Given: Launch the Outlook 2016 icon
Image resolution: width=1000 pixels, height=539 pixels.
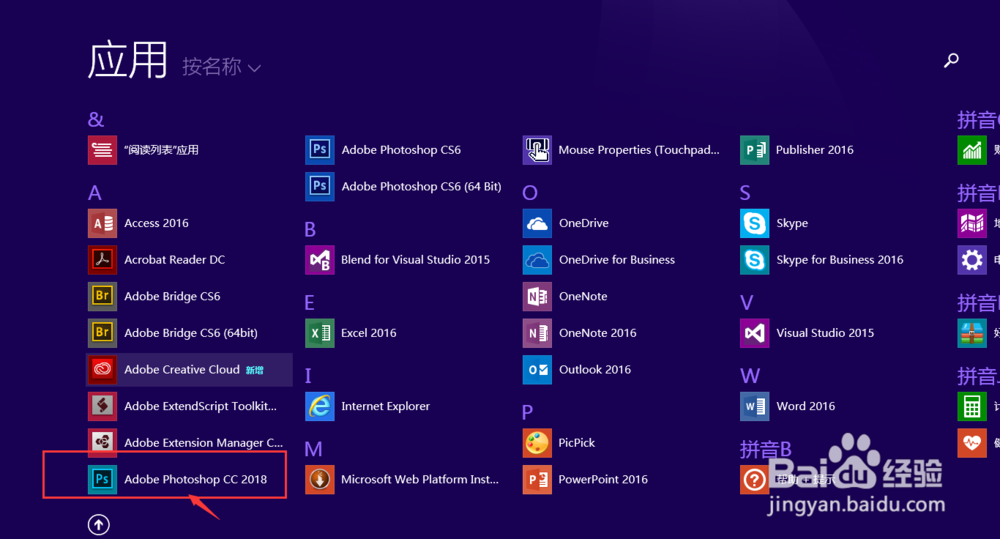Looking at the screenshot, I should pos(537,369).
